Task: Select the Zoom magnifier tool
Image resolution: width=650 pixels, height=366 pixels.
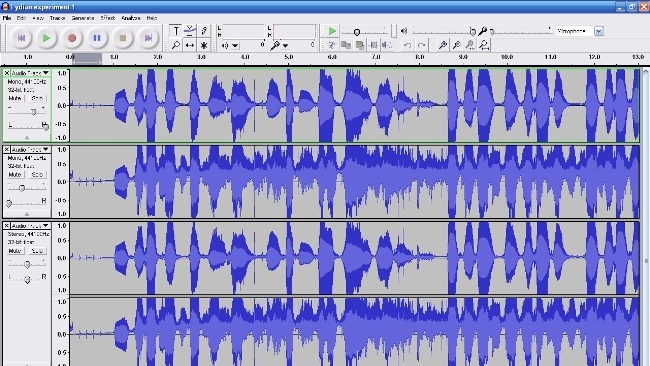Action: (x=176, y=45)
